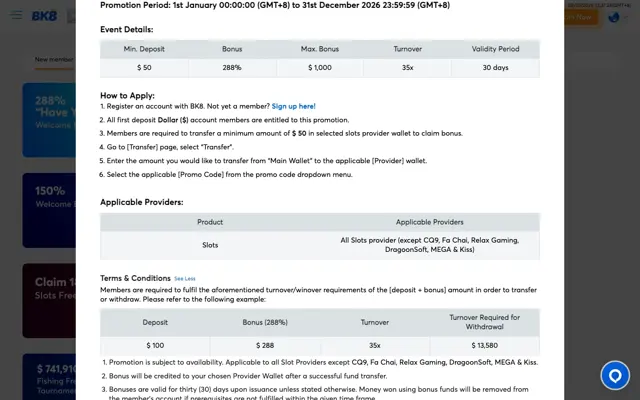This screenshot has height=400, width=640.
Task: Select the $ 13,580 turnover cell
Action: click(x=484, y=345)
